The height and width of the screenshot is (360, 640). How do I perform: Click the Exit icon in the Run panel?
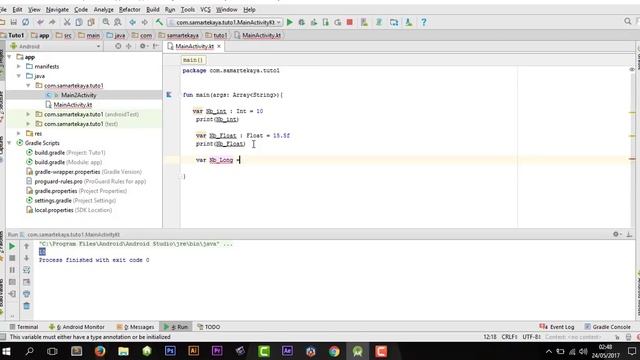pos(12,293)
